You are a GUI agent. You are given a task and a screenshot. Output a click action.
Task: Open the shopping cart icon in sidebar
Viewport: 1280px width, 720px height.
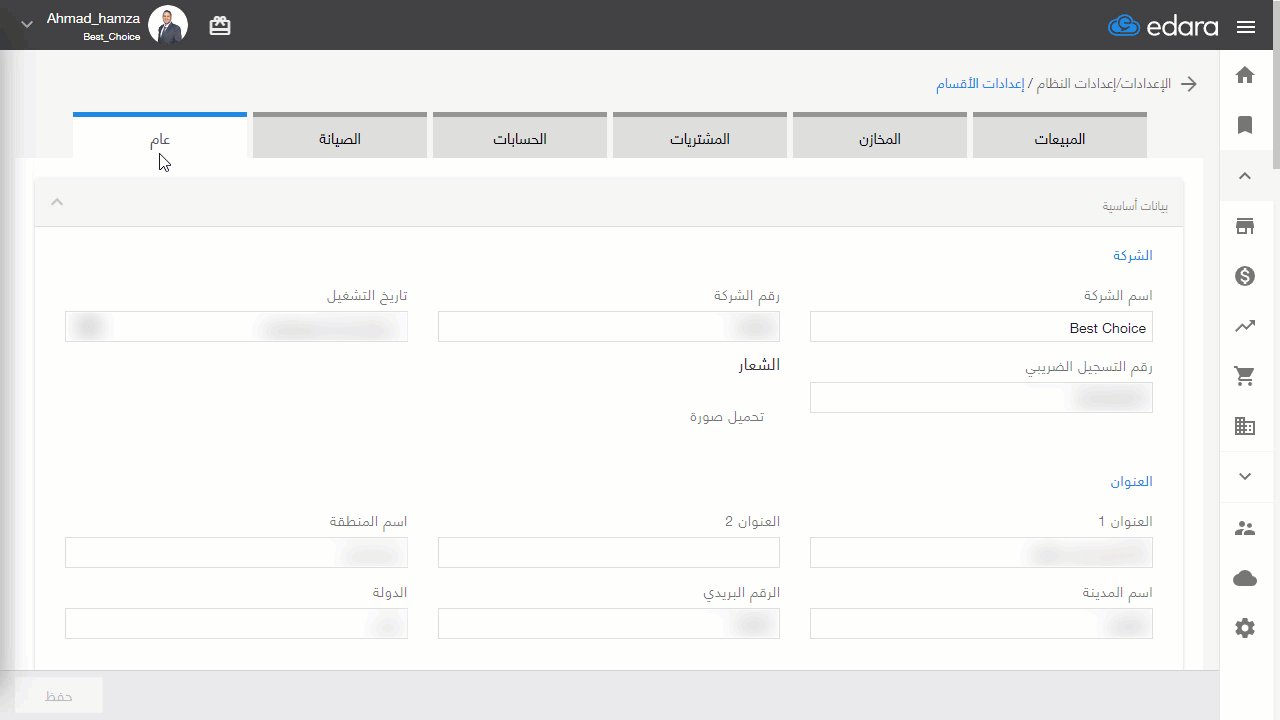(x=1245, y=376)
